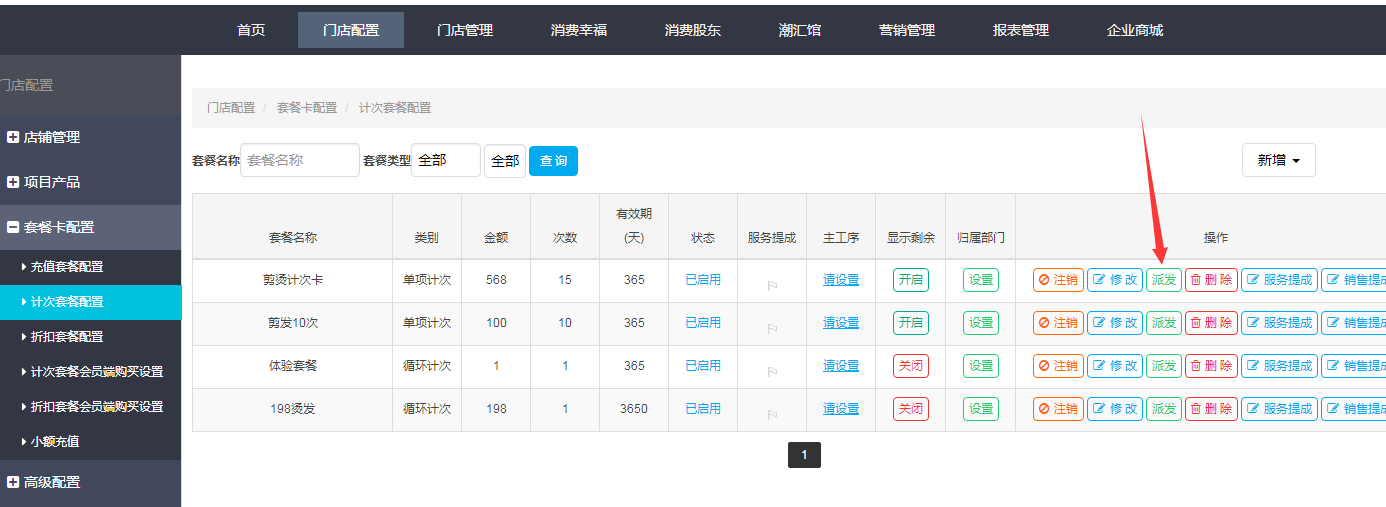Click the flag icon in 剪发10次 row
Image resolution: width=1386 pixels, height=507 pixels.
[x=772, y=329]
